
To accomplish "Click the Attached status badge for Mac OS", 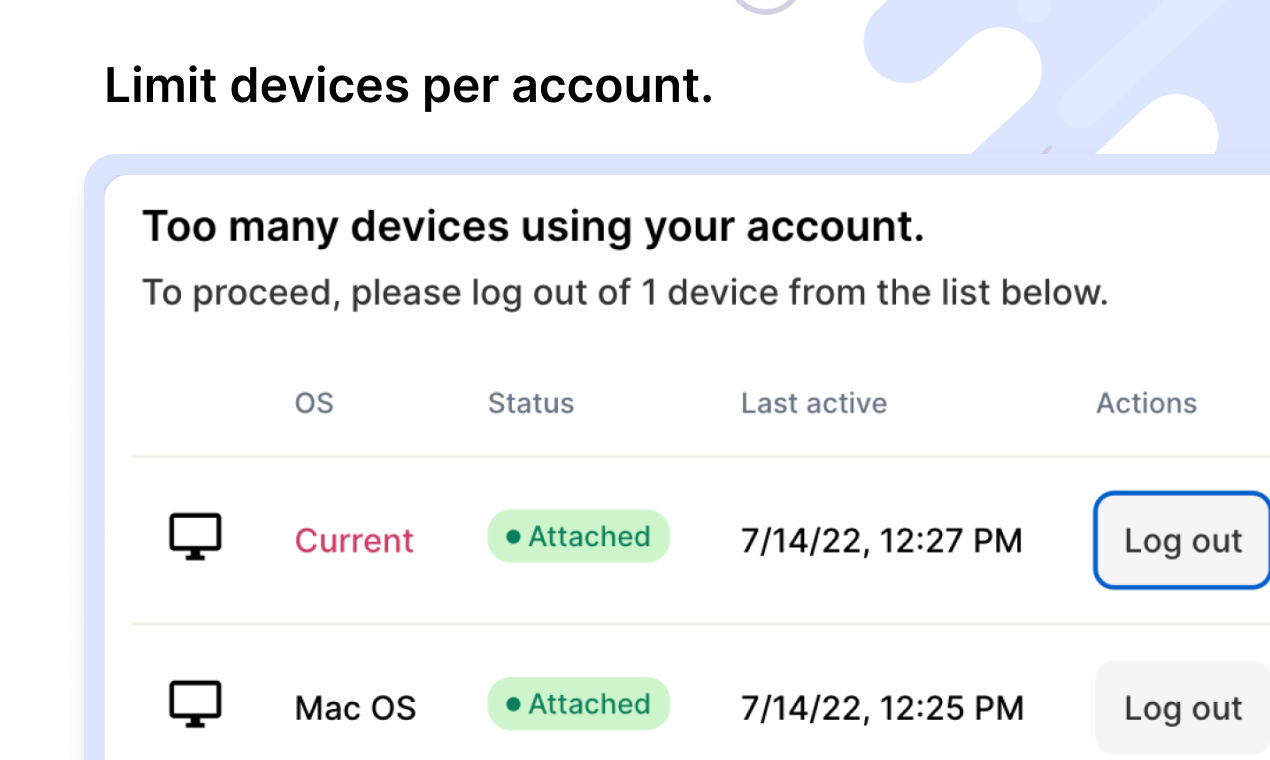I will click(x=578, y=704).
